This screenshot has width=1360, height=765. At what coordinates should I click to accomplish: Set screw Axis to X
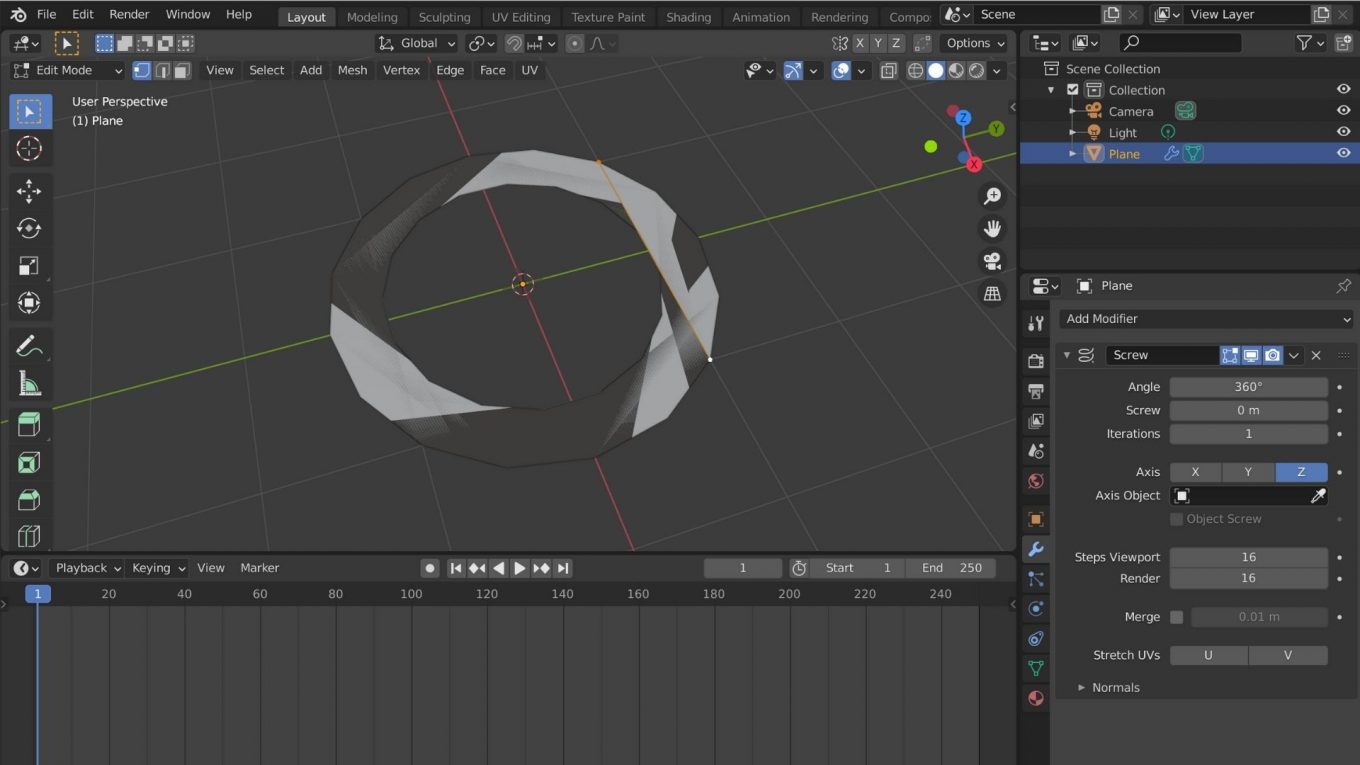[x=1195, y=471]
